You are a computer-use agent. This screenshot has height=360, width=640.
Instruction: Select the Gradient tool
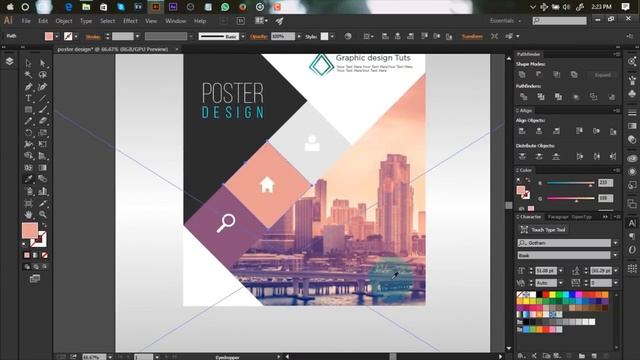(x=42, y=168)
